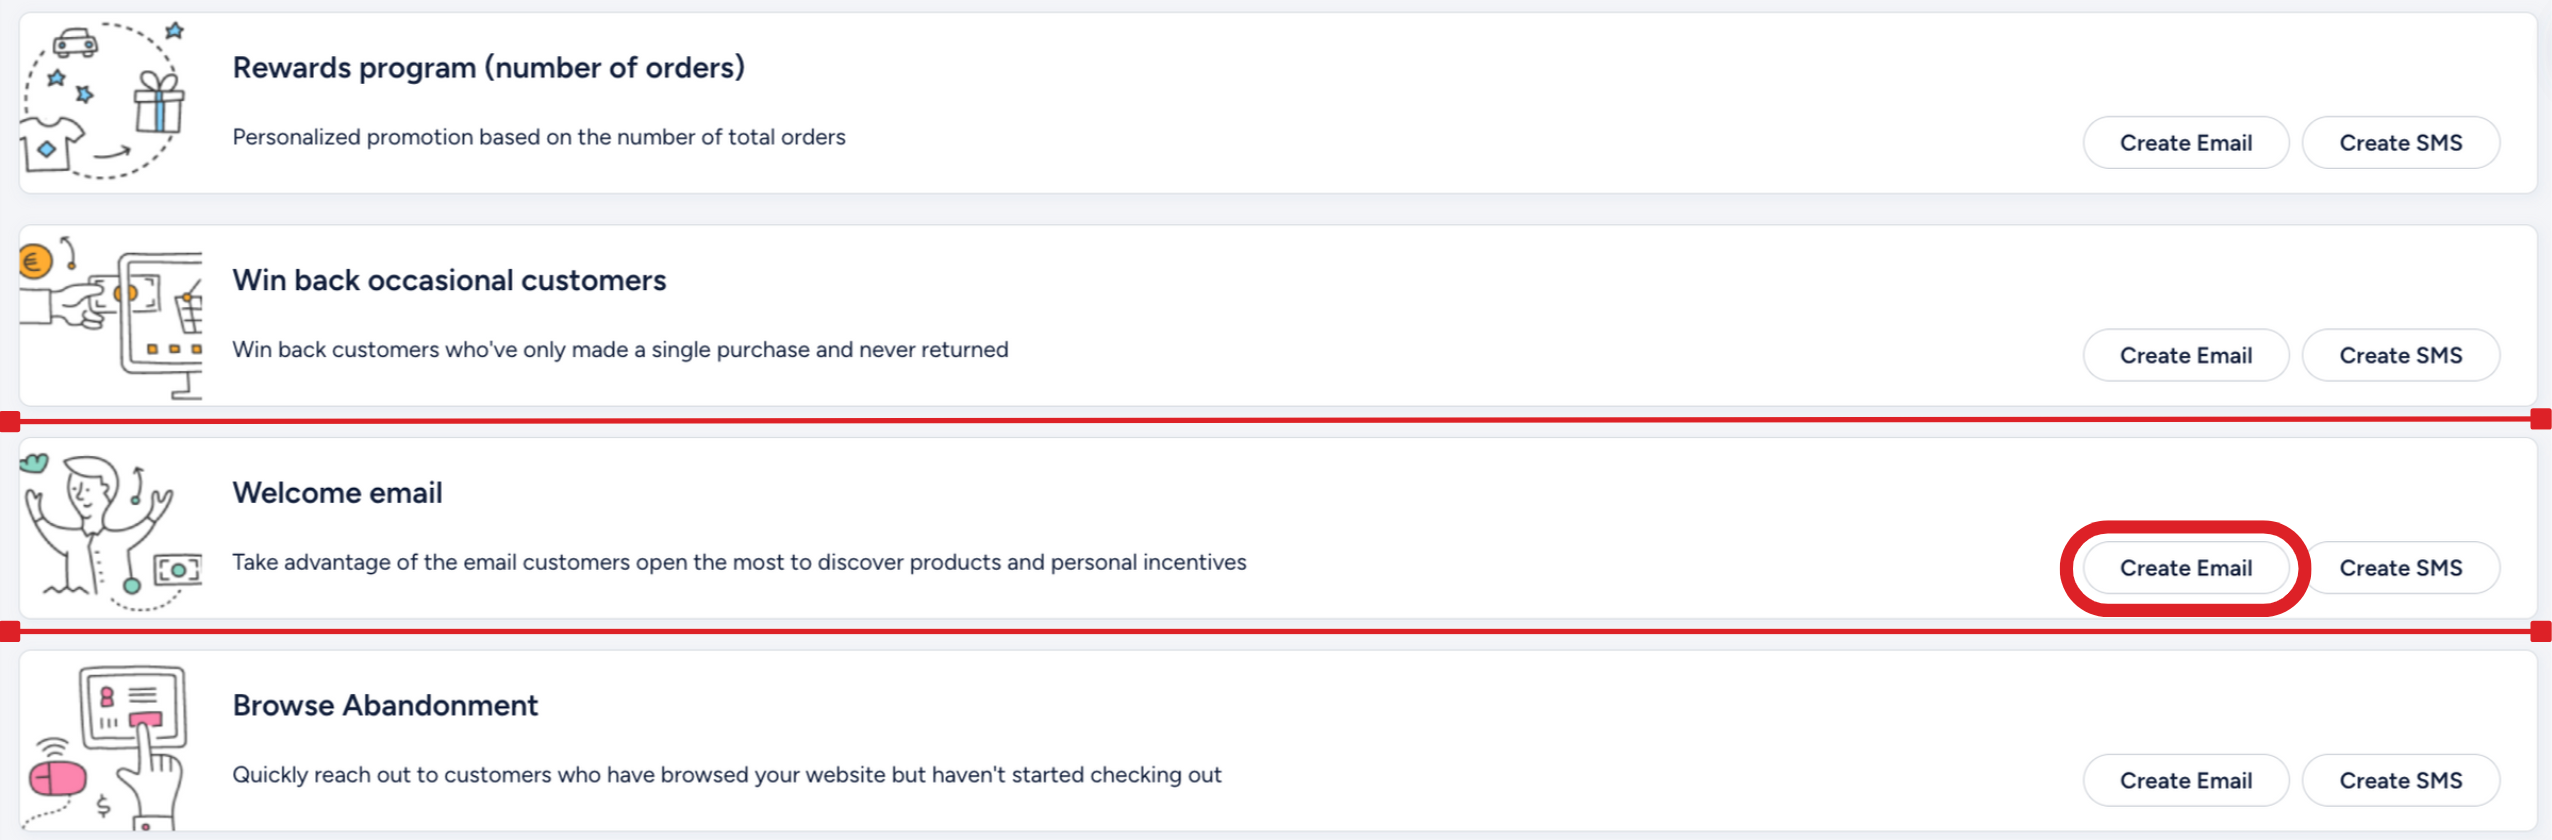Create Email for Browse Abandonment
This screenshot has width=2552, height=840.
coord(2185,780)
